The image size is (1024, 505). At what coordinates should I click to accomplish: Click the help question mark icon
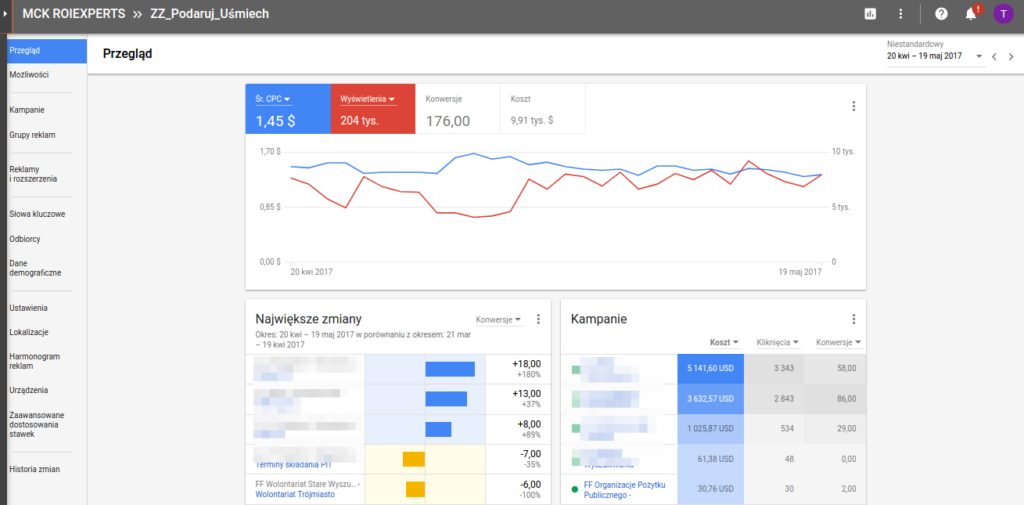coord(941,14)
